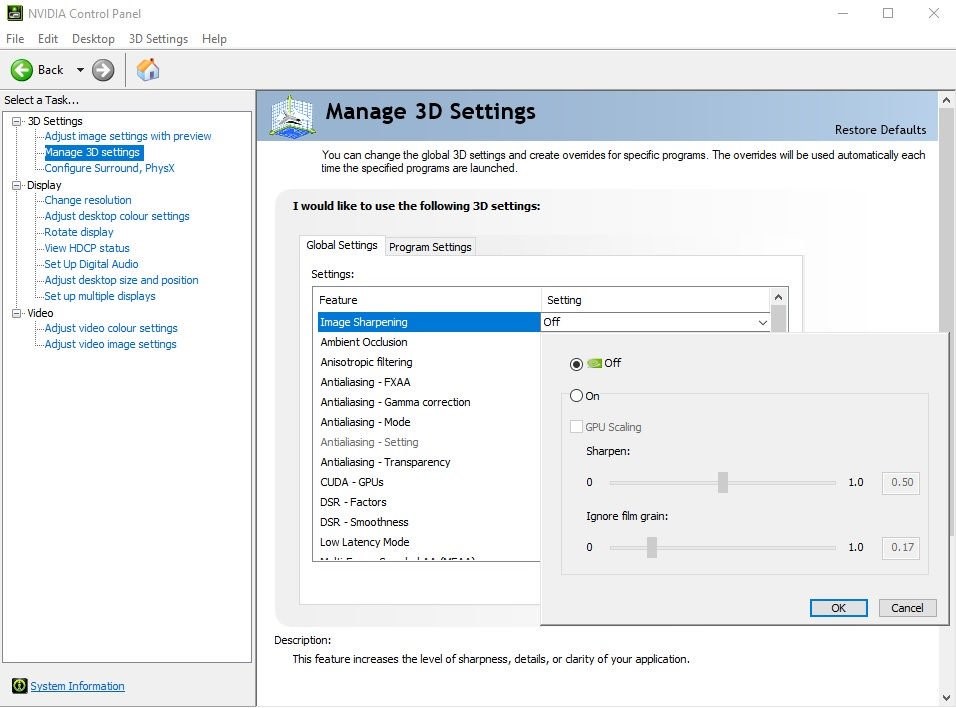Select the Ambient Occlusion feature row

[x=429, y=342]
